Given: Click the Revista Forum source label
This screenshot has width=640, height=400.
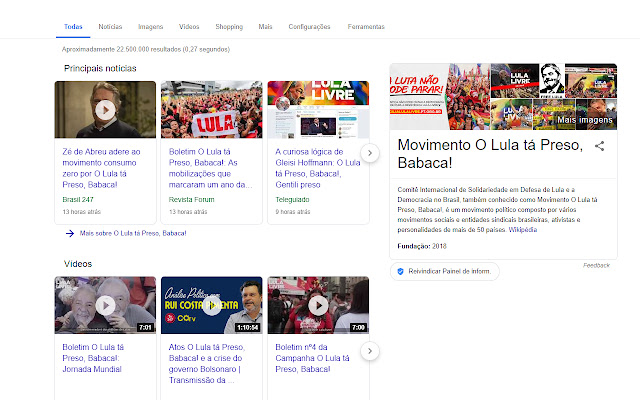Looking at the screenshot, I should [x=191, y=200].
